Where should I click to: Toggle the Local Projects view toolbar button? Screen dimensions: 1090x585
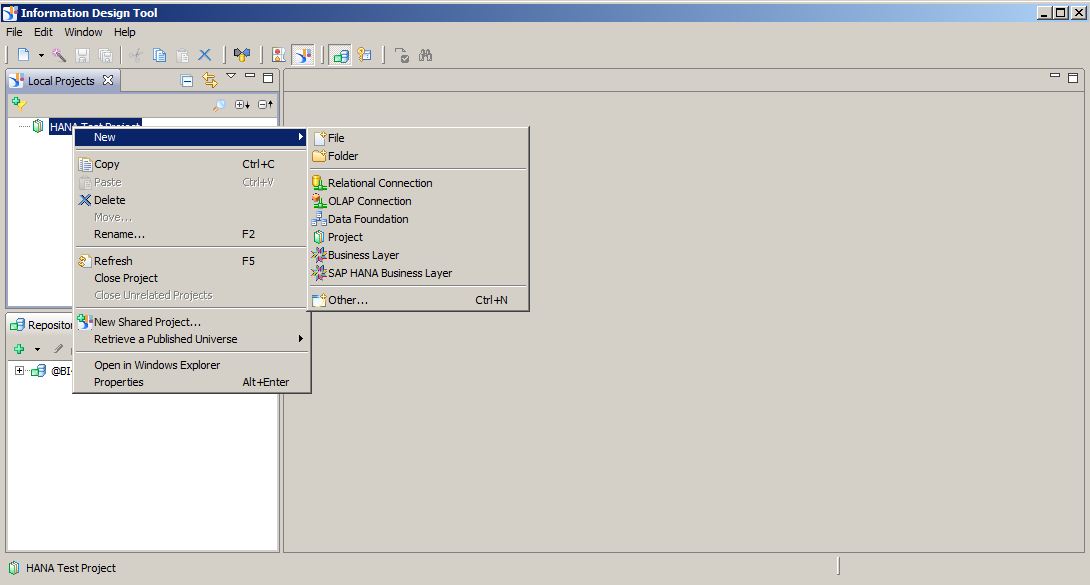[x=303, y=55]
